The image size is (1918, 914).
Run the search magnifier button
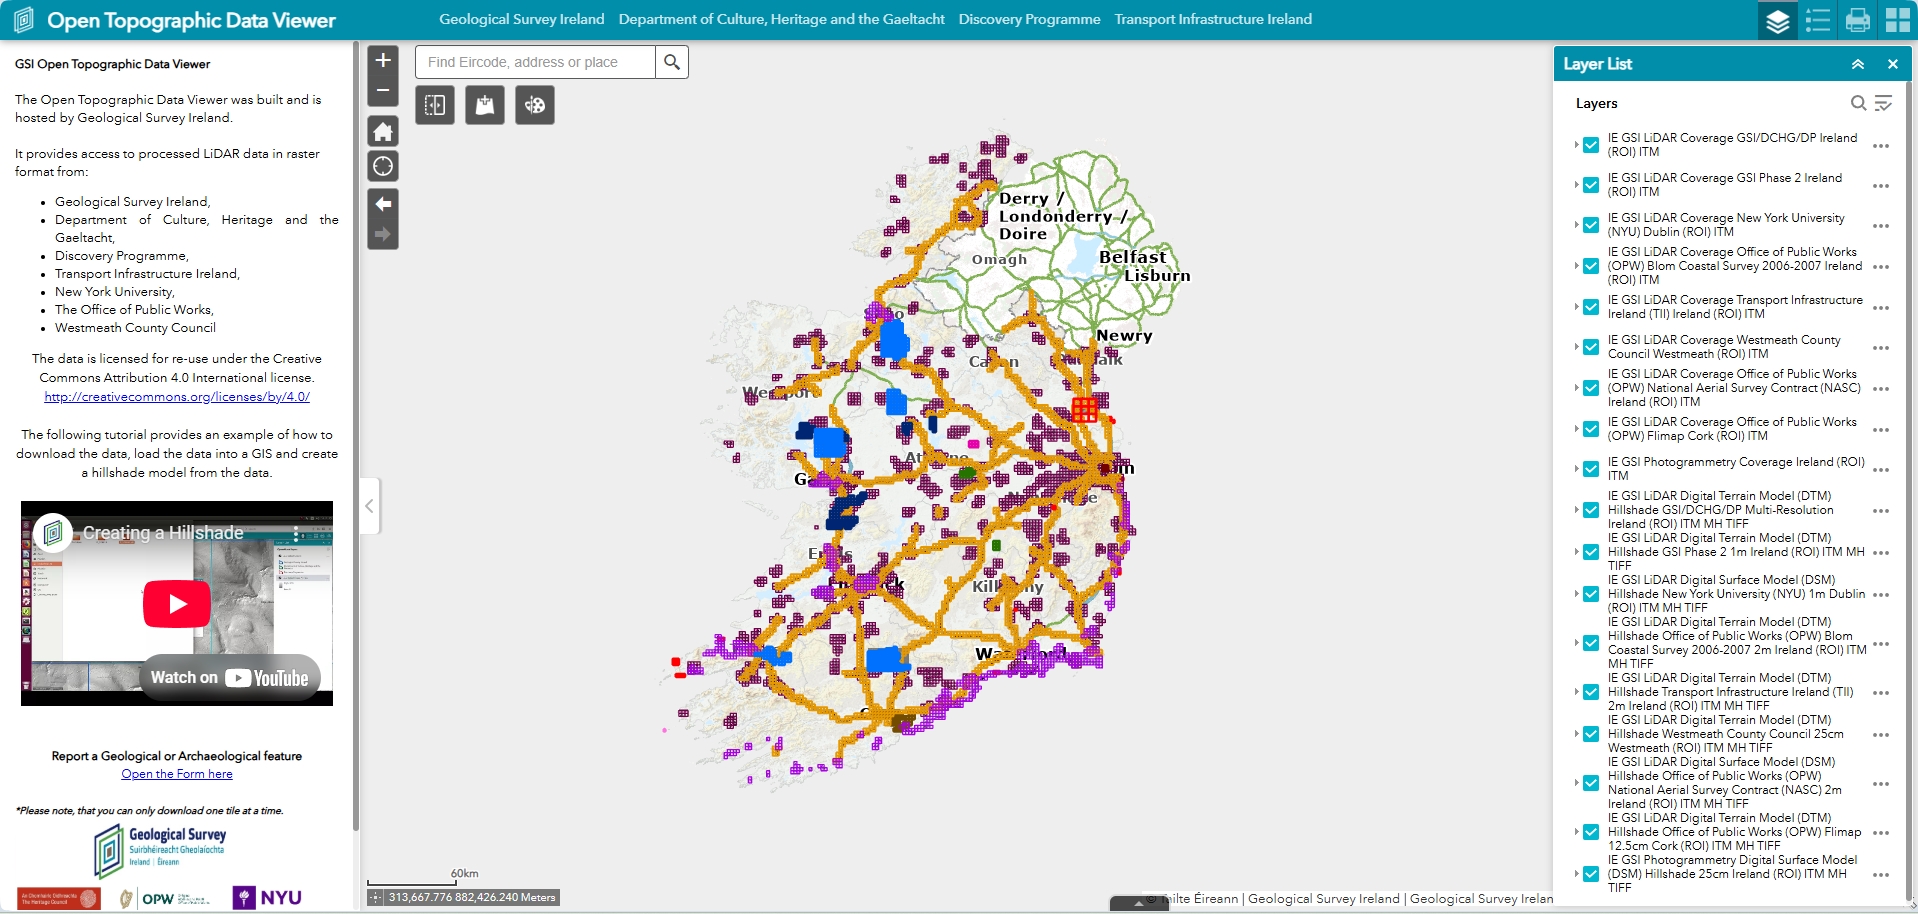click(672, 62)
